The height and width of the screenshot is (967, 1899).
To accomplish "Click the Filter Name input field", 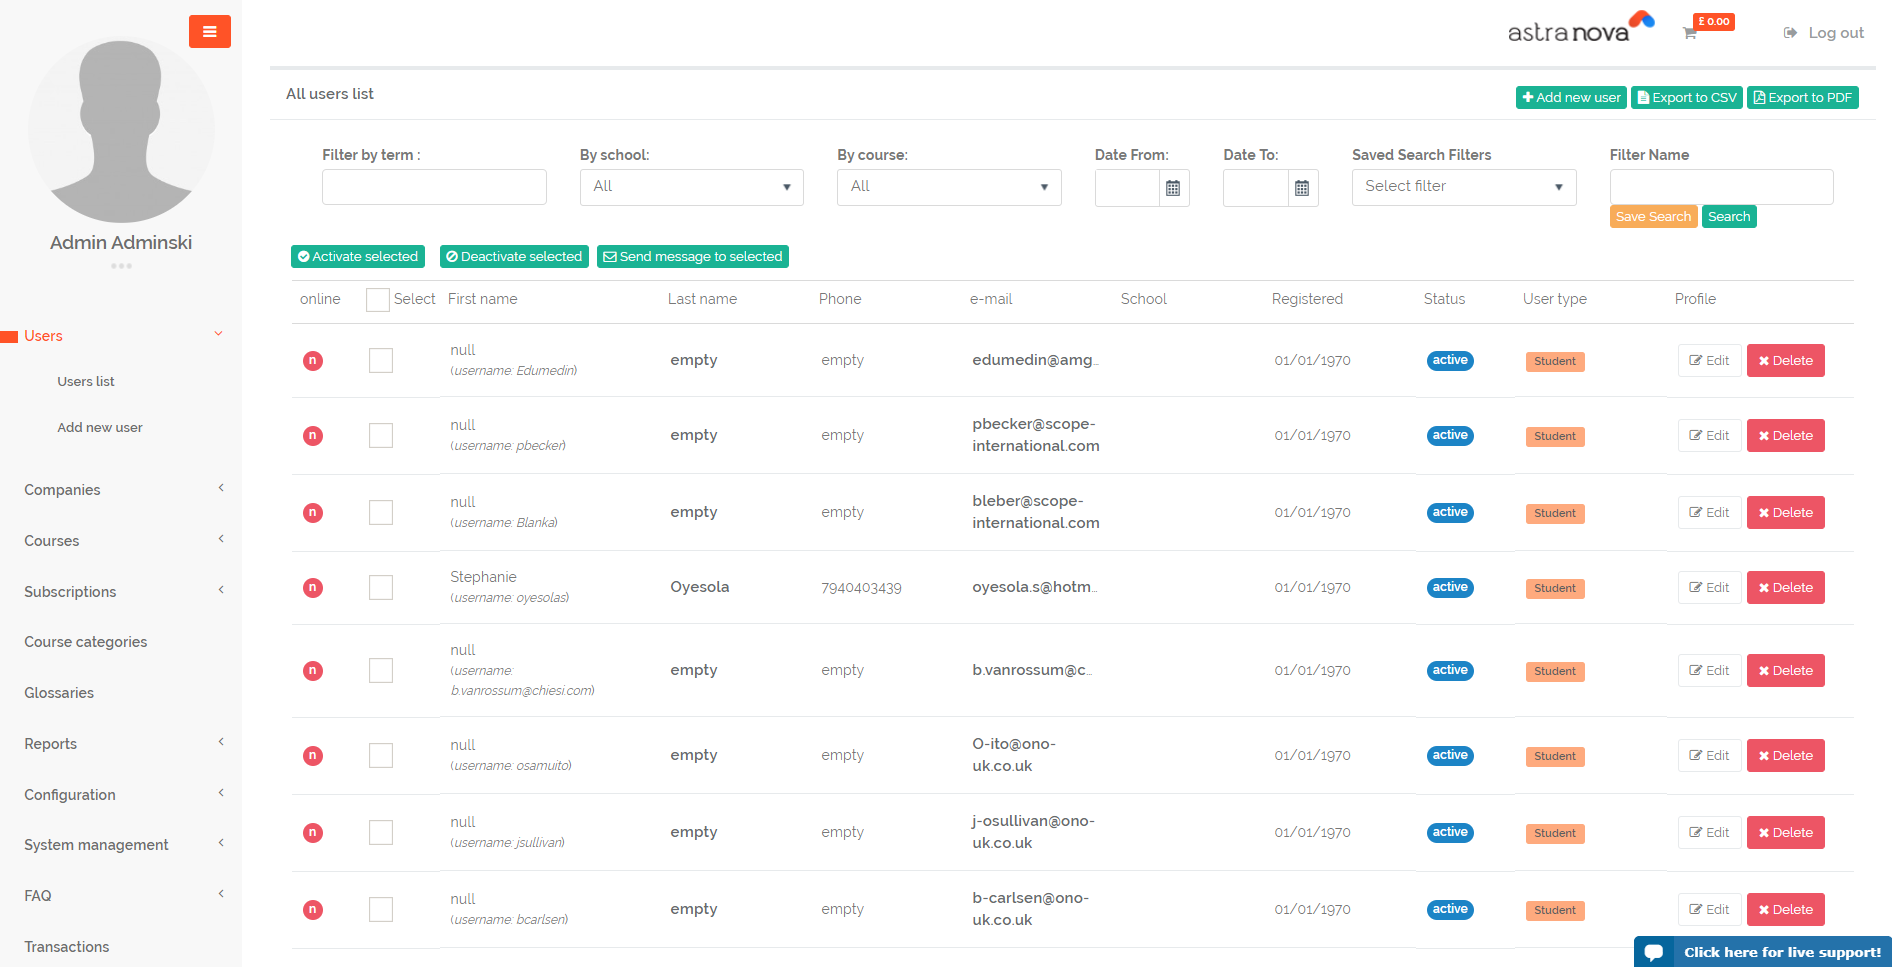I will coord(1722,187).
